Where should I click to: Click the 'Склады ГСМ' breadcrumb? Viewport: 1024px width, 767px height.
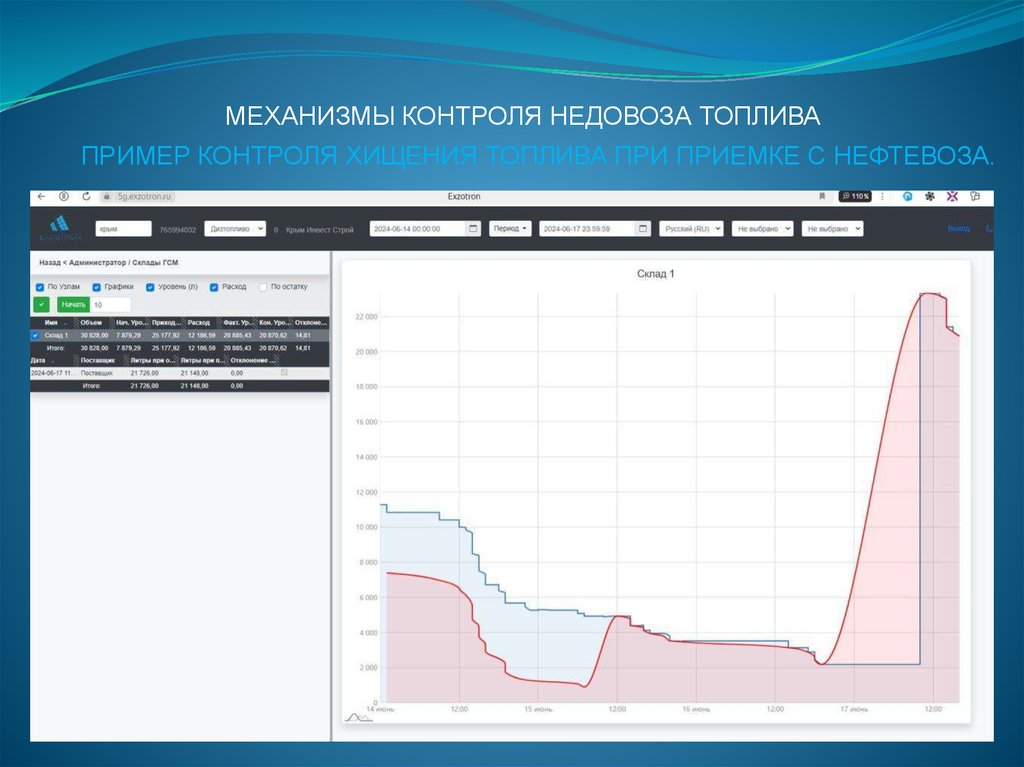155,263
